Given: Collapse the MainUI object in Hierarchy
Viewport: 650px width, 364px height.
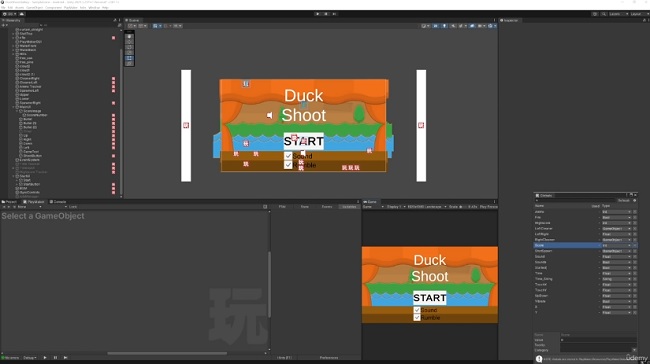Looking at the screenshot, I should 14,107.
